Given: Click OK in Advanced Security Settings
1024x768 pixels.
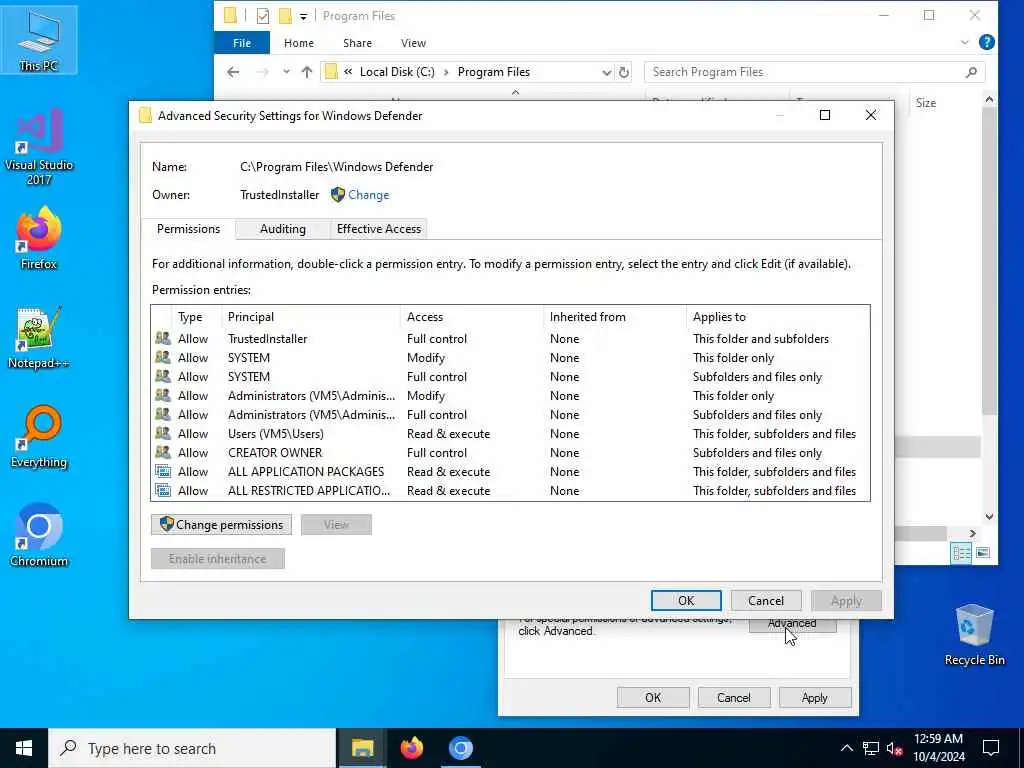Looking at the screenshot, I should [x=686, y=601].
